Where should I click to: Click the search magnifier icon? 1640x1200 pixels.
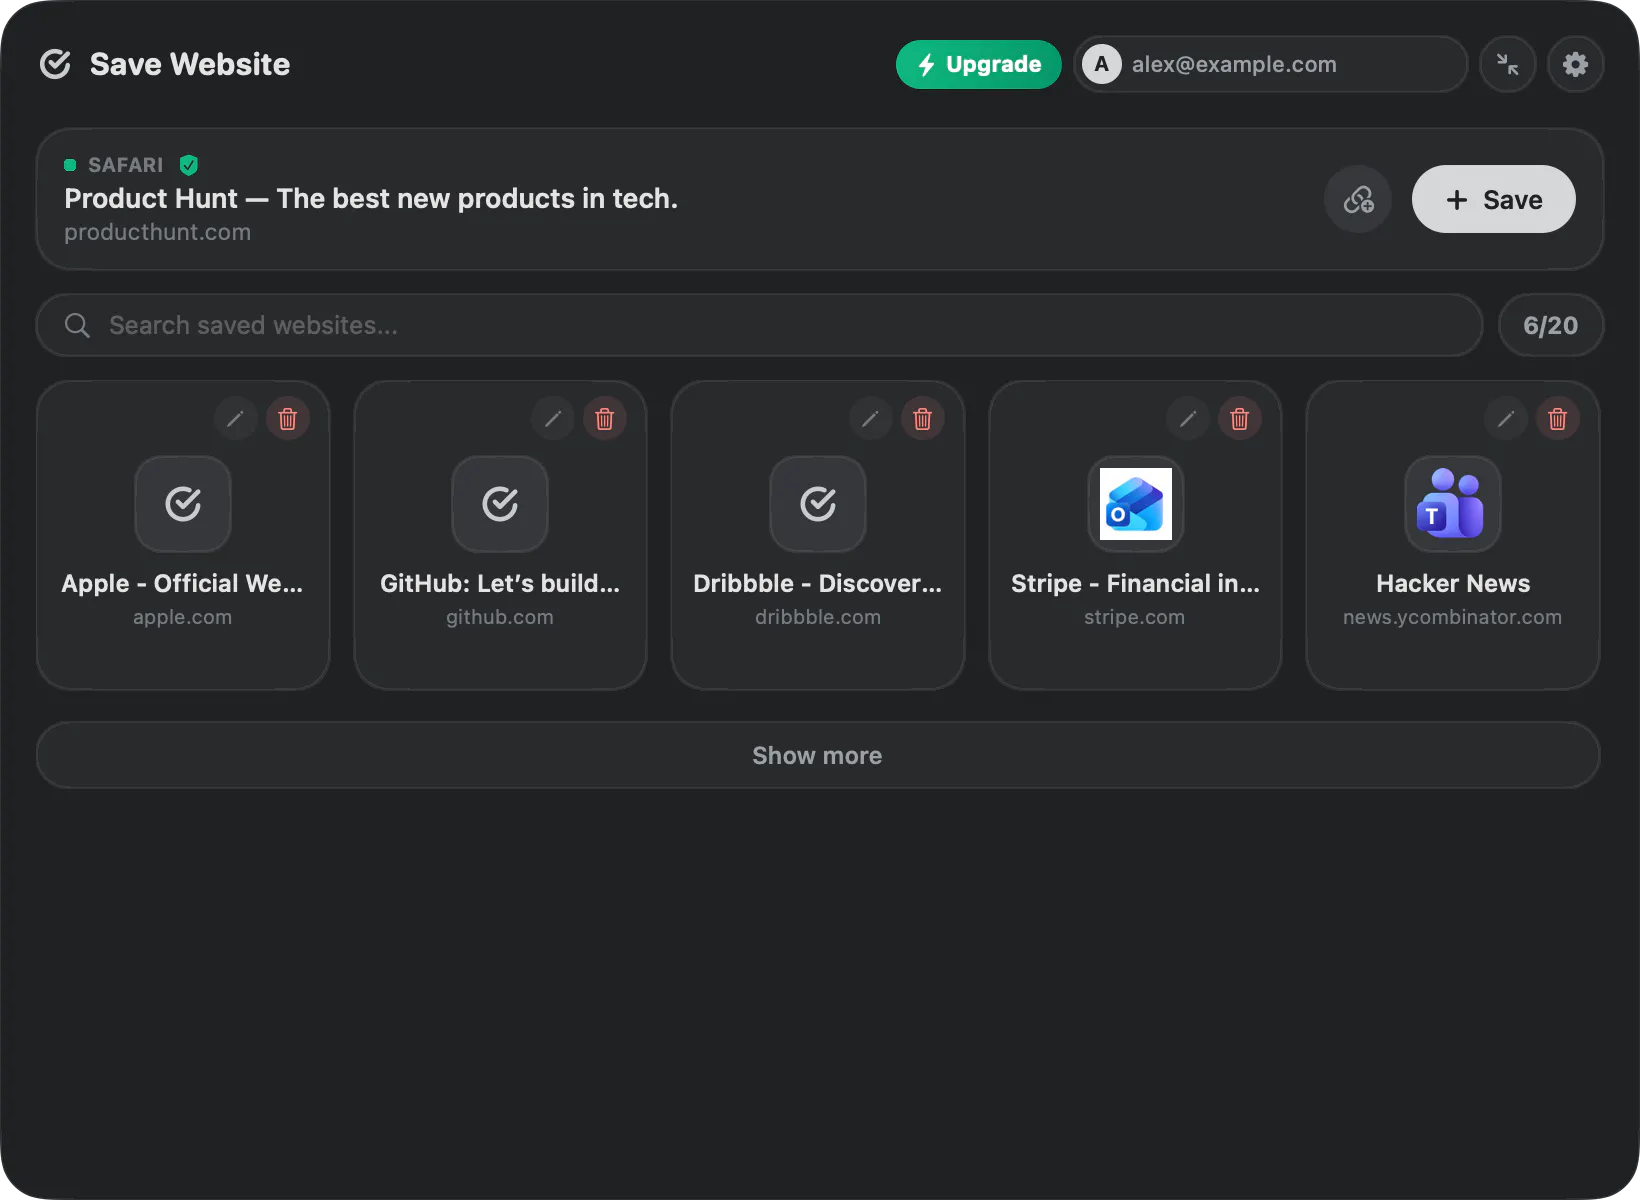77,325
